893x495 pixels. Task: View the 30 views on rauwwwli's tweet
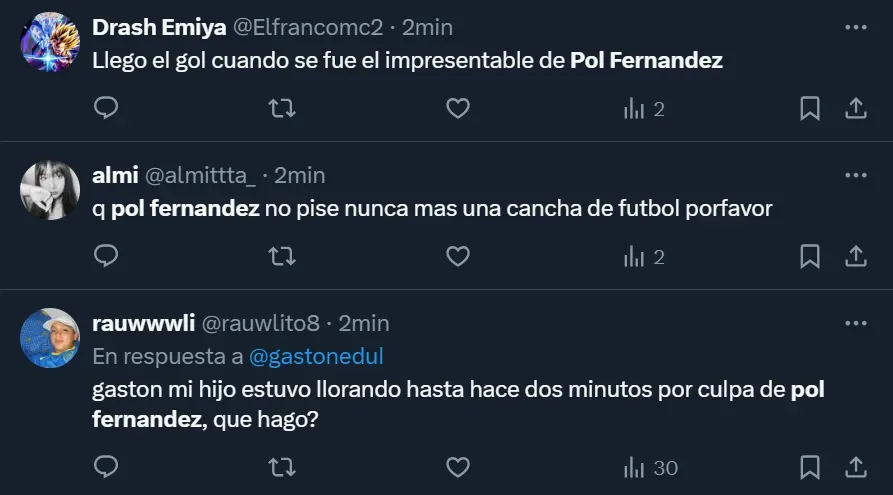[x=650, y=466]
